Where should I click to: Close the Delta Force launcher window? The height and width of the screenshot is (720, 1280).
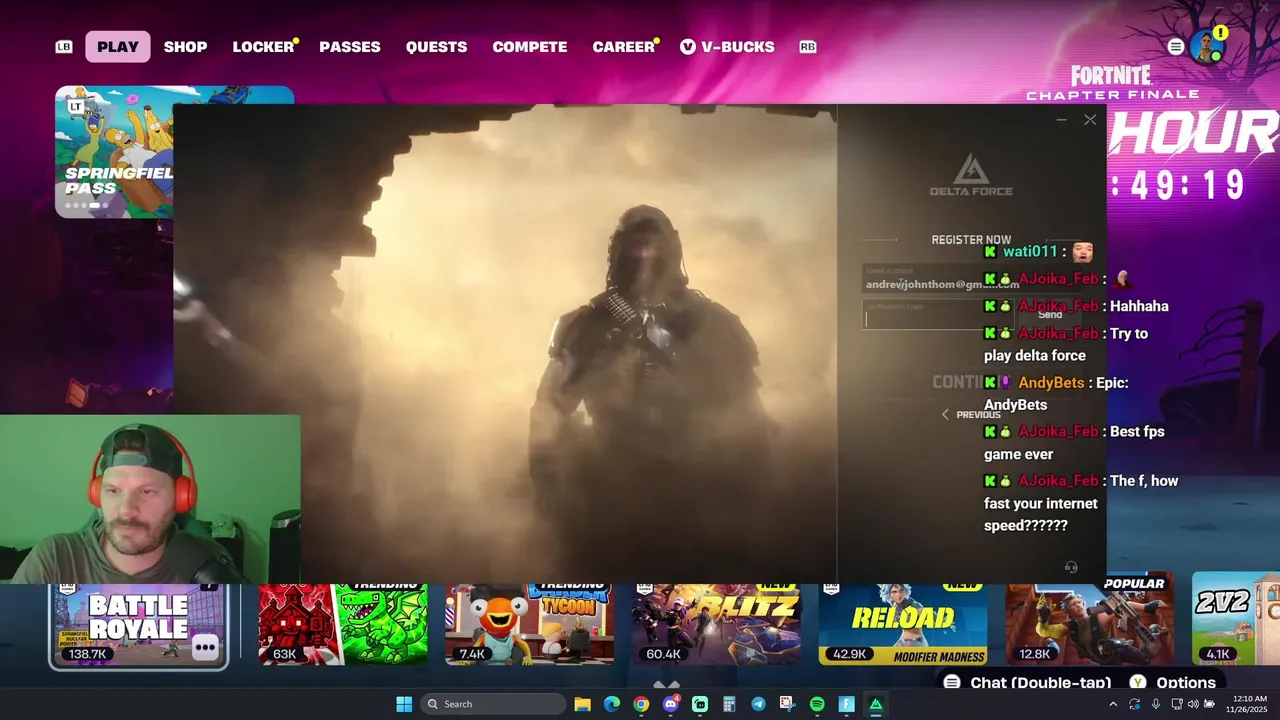(1090, 120)
